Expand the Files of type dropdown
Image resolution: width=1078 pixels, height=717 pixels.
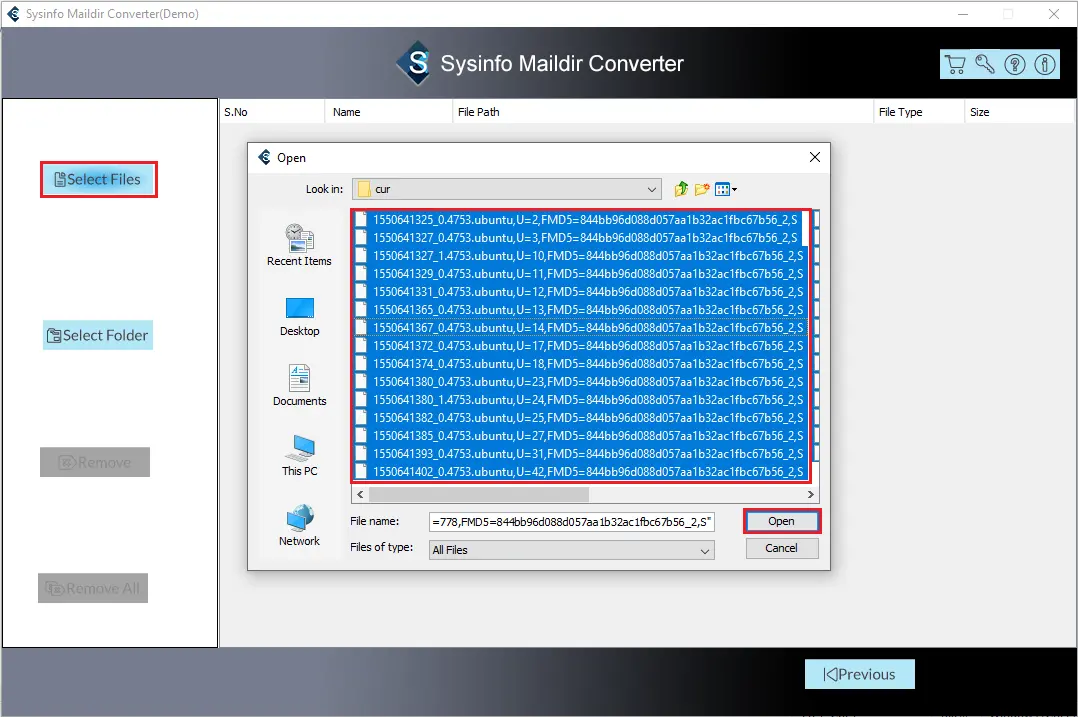(704, 551)
